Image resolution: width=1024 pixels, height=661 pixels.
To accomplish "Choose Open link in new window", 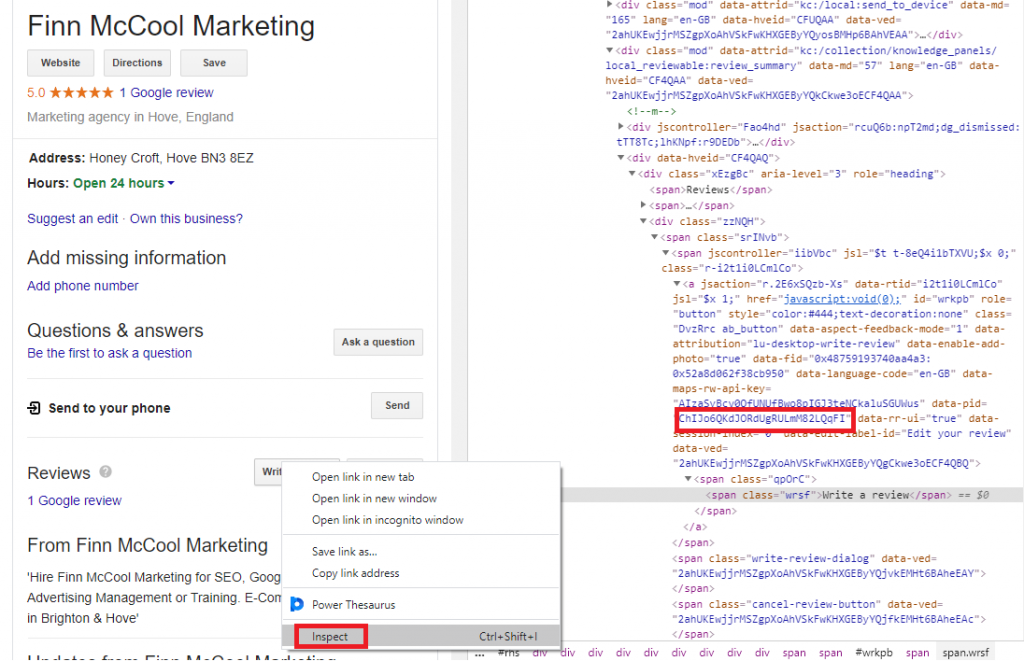I will coord(374,499).
